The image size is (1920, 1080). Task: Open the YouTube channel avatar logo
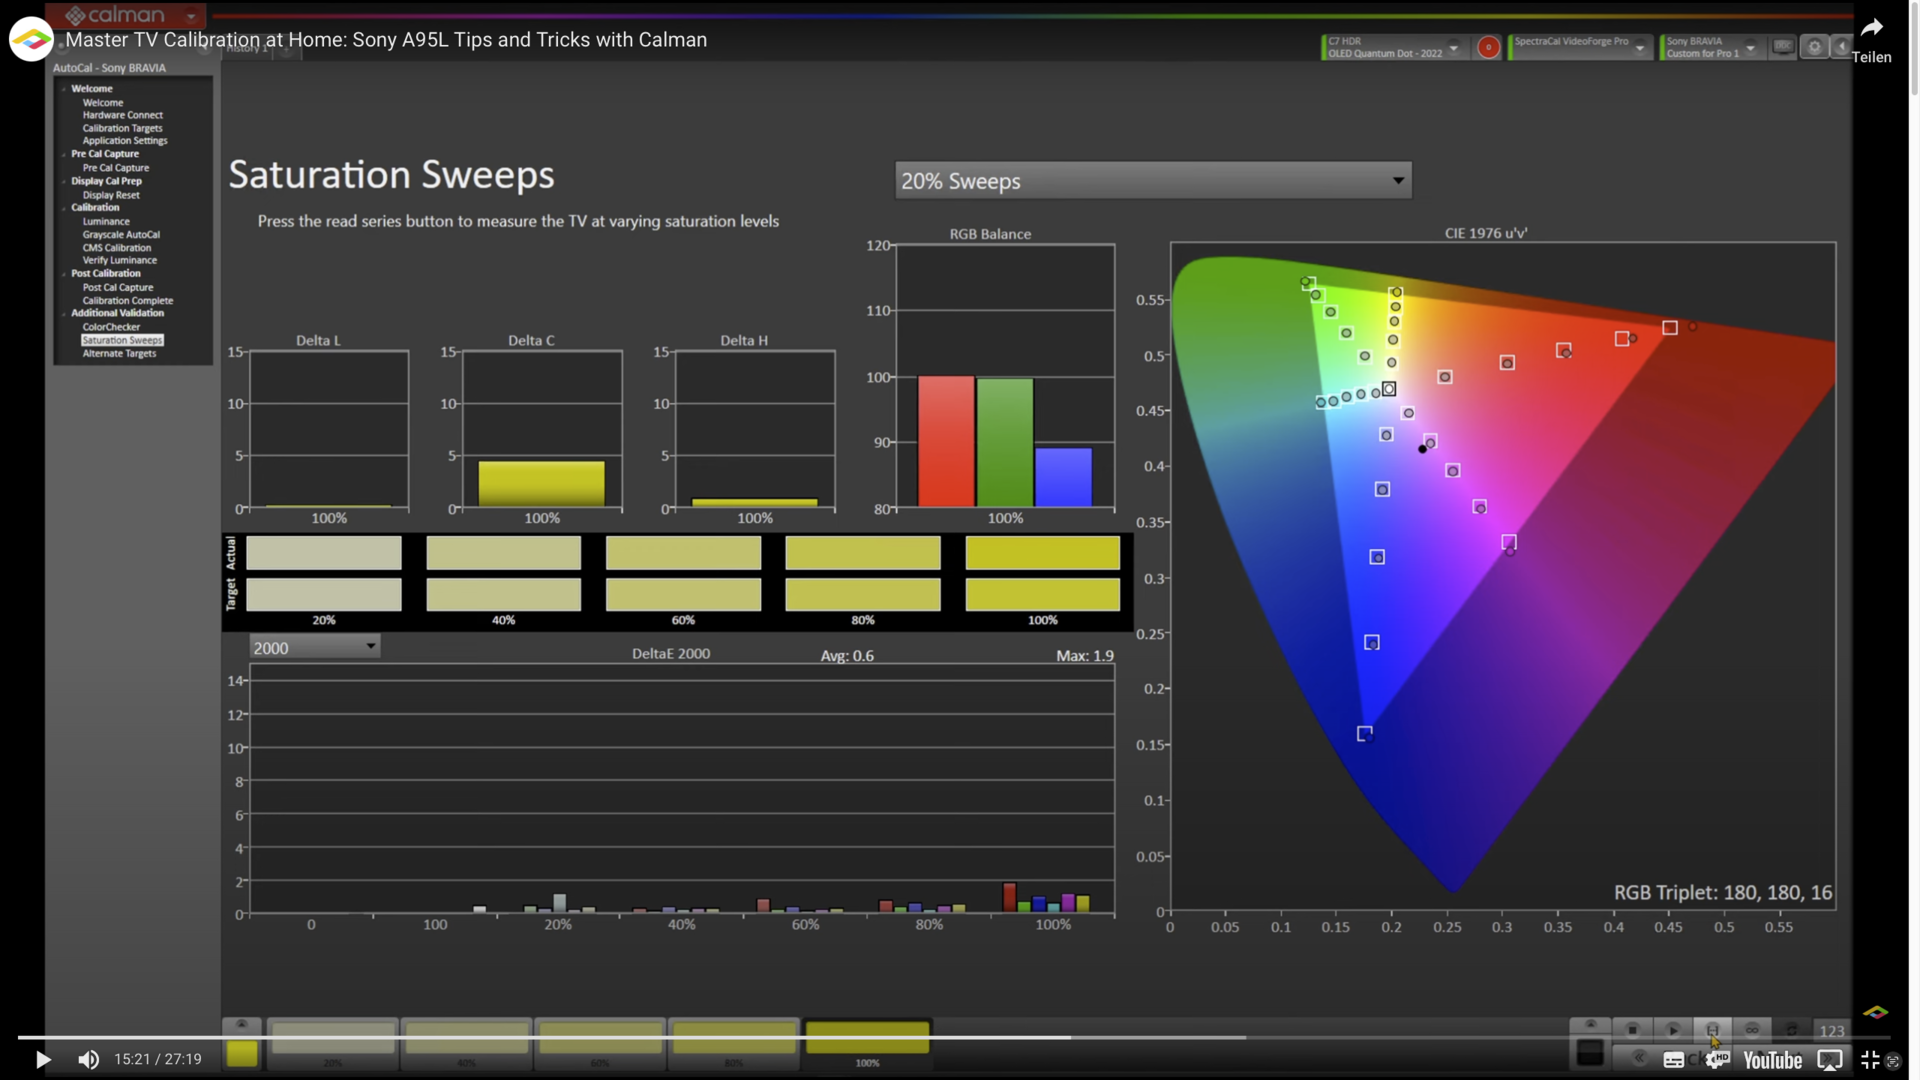click(31, 40)
